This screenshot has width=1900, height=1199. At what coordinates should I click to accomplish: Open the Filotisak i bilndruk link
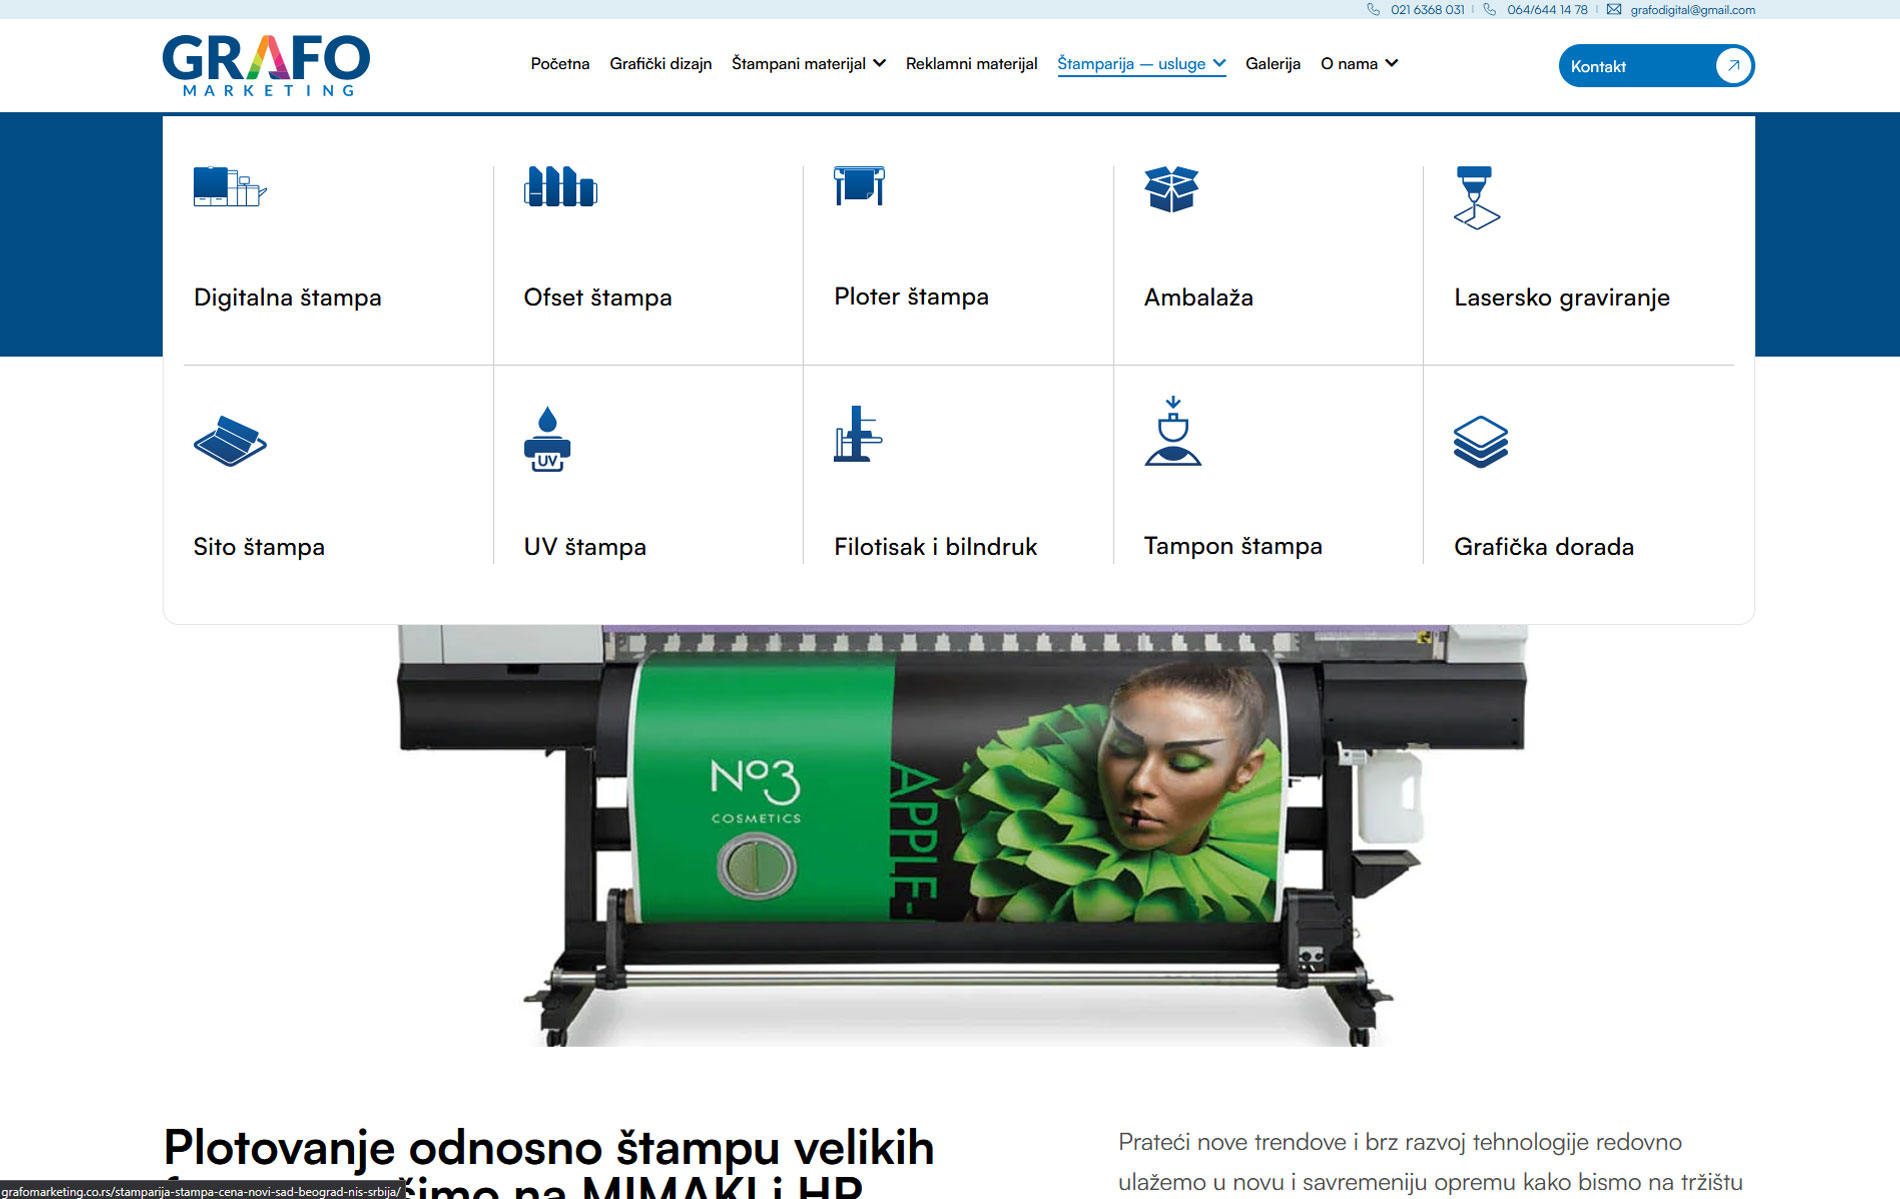point(935,547)
